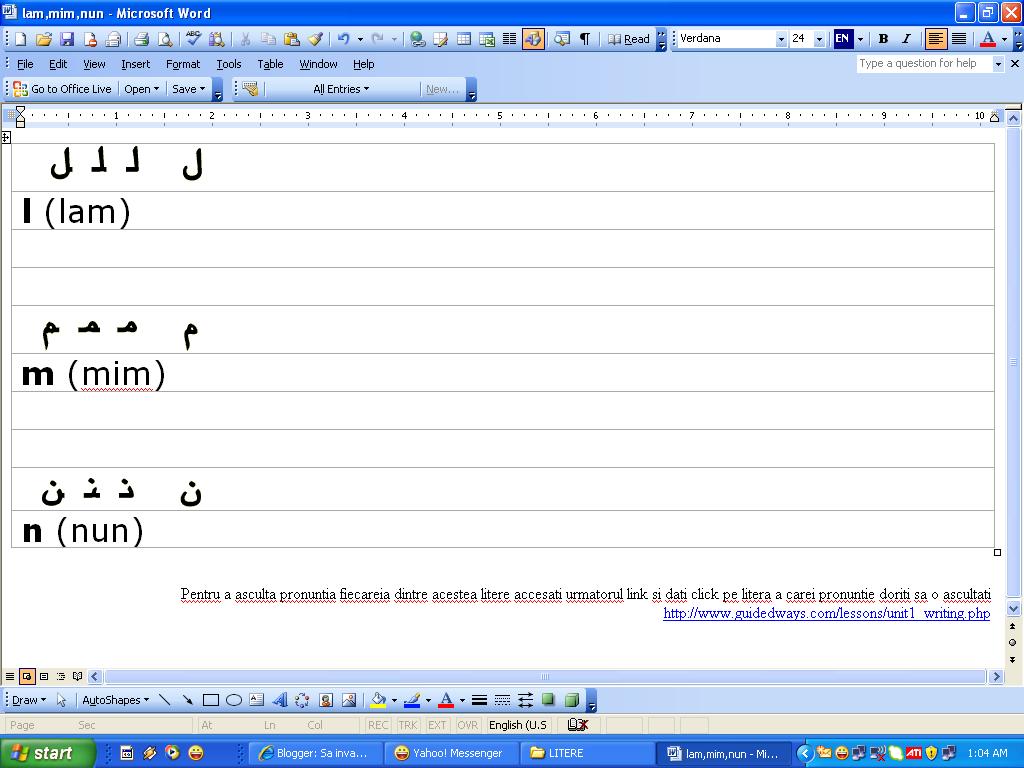
Task: Insert Excel worksheet icon
Action: (487, 39)
